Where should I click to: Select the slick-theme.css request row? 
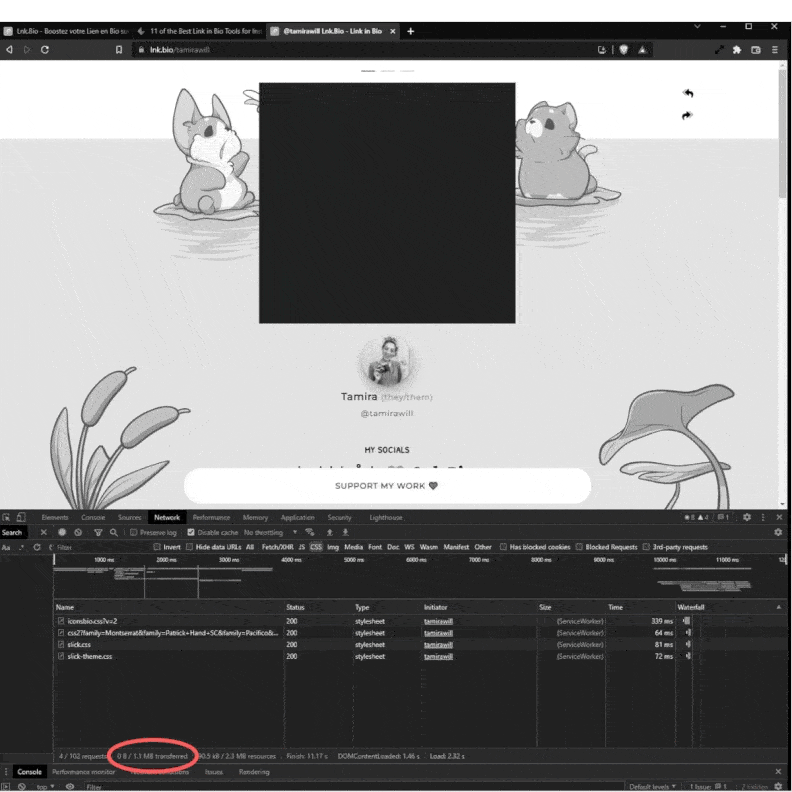point(420,656)
